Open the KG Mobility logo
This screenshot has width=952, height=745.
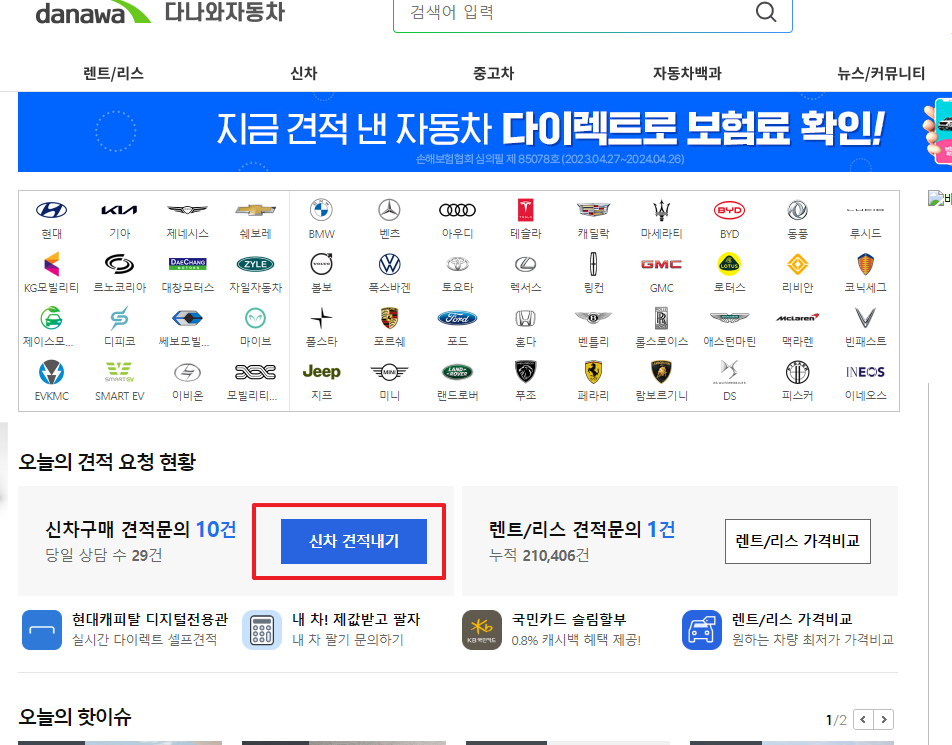click(52, 264)
